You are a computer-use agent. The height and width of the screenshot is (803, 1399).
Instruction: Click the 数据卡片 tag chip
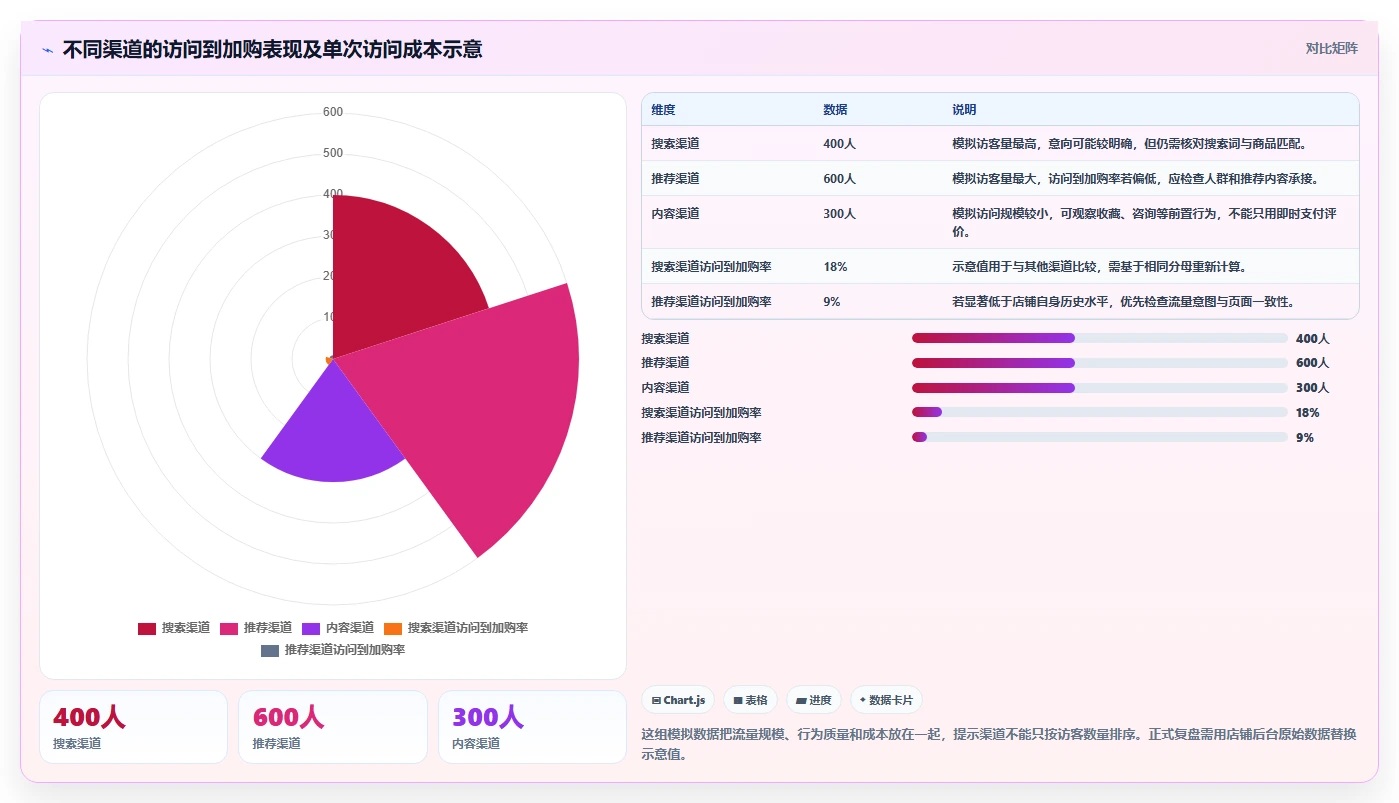click(x=886, y=700)
